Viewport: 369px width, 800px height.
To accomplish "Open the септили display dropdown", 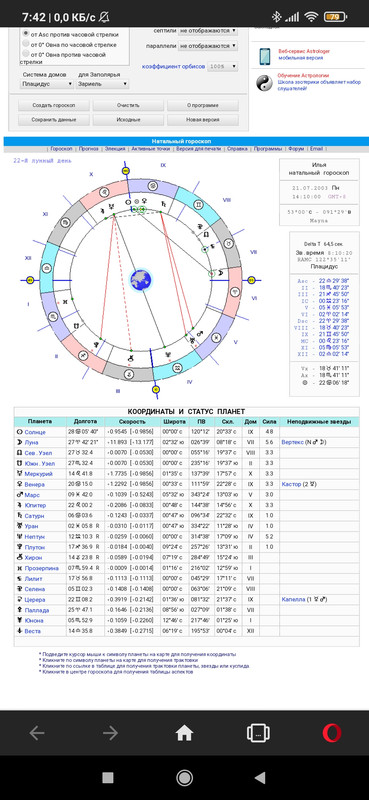I will 208,31.
